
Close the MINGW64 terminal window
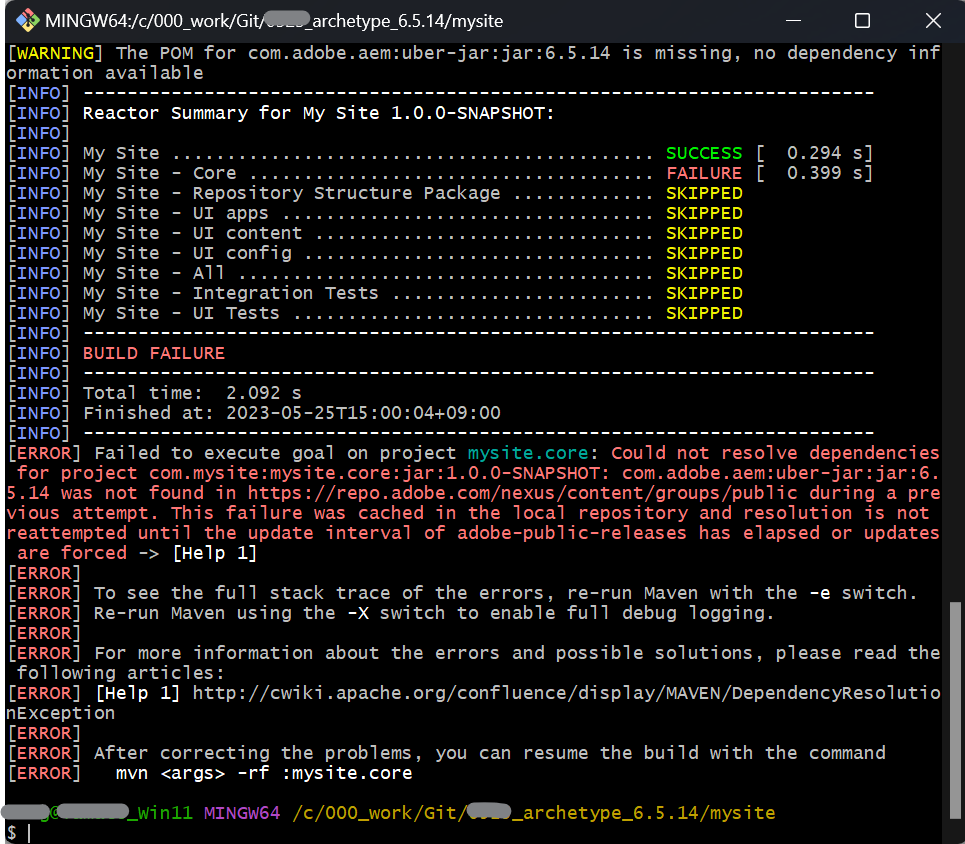[x=933, y=20]
